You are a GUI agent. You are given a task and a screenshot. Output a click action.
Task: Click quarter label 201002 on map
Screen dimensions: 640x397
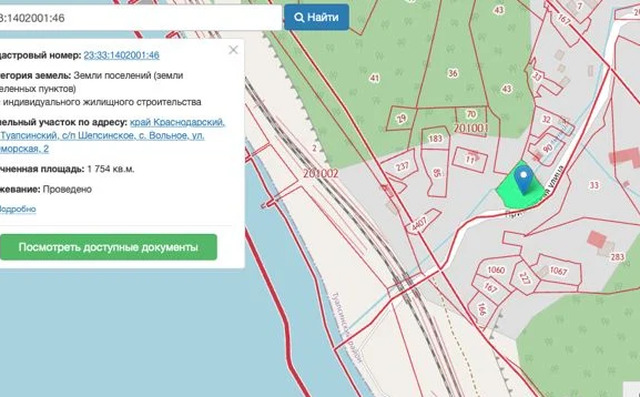pyautogui.click(x=320, y=173)
